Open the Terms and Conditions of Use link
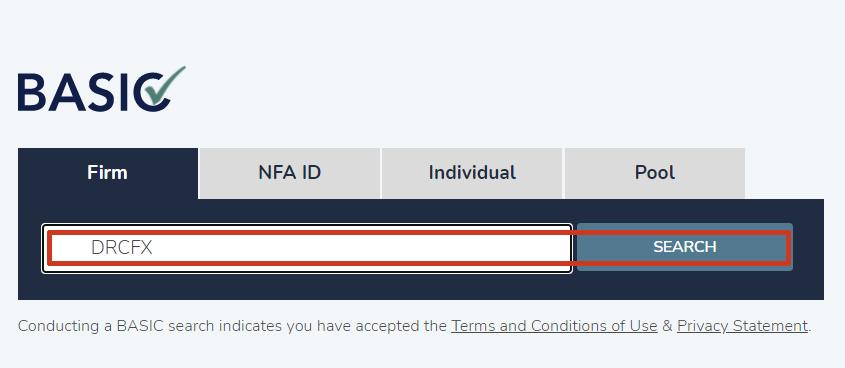845x368 pixels. [x=554, y=326]
